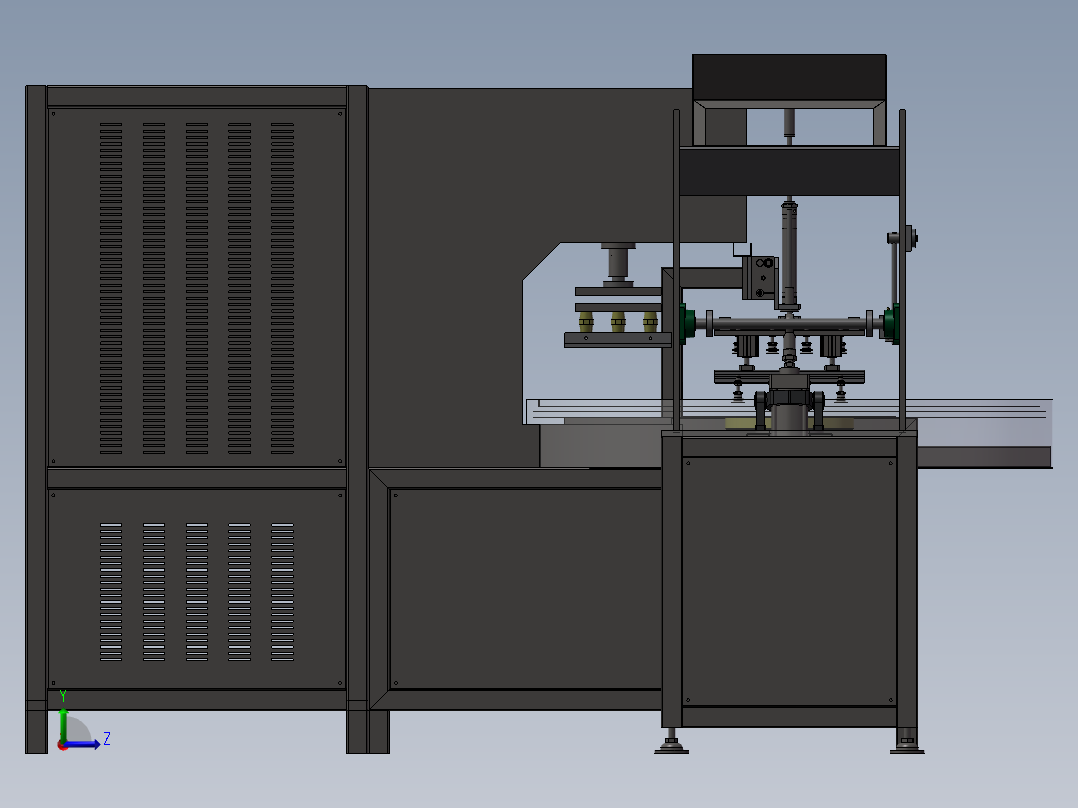Image resolution: width=1078 pixels, height=808 pixels.
Task: Select the right cabinet front door panel
Action: (789, 581)
